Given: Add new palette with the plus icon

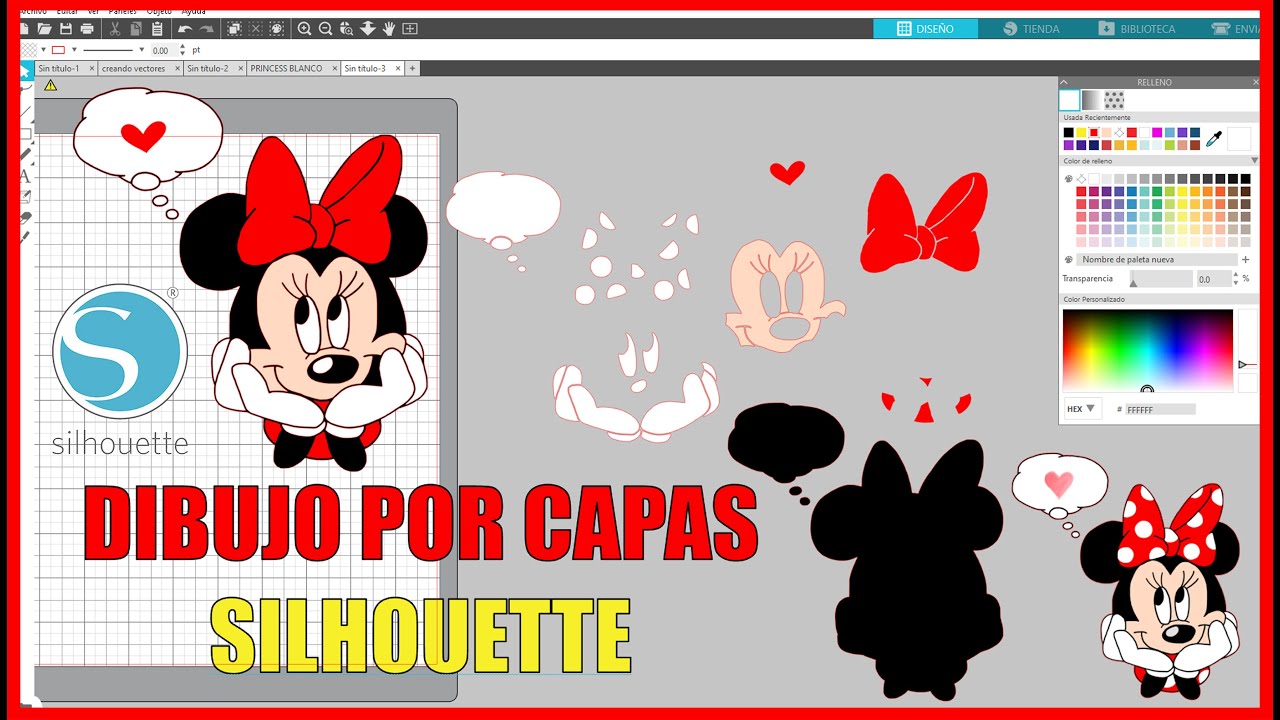Looking at the screenshot, I should click(1245, 259).
